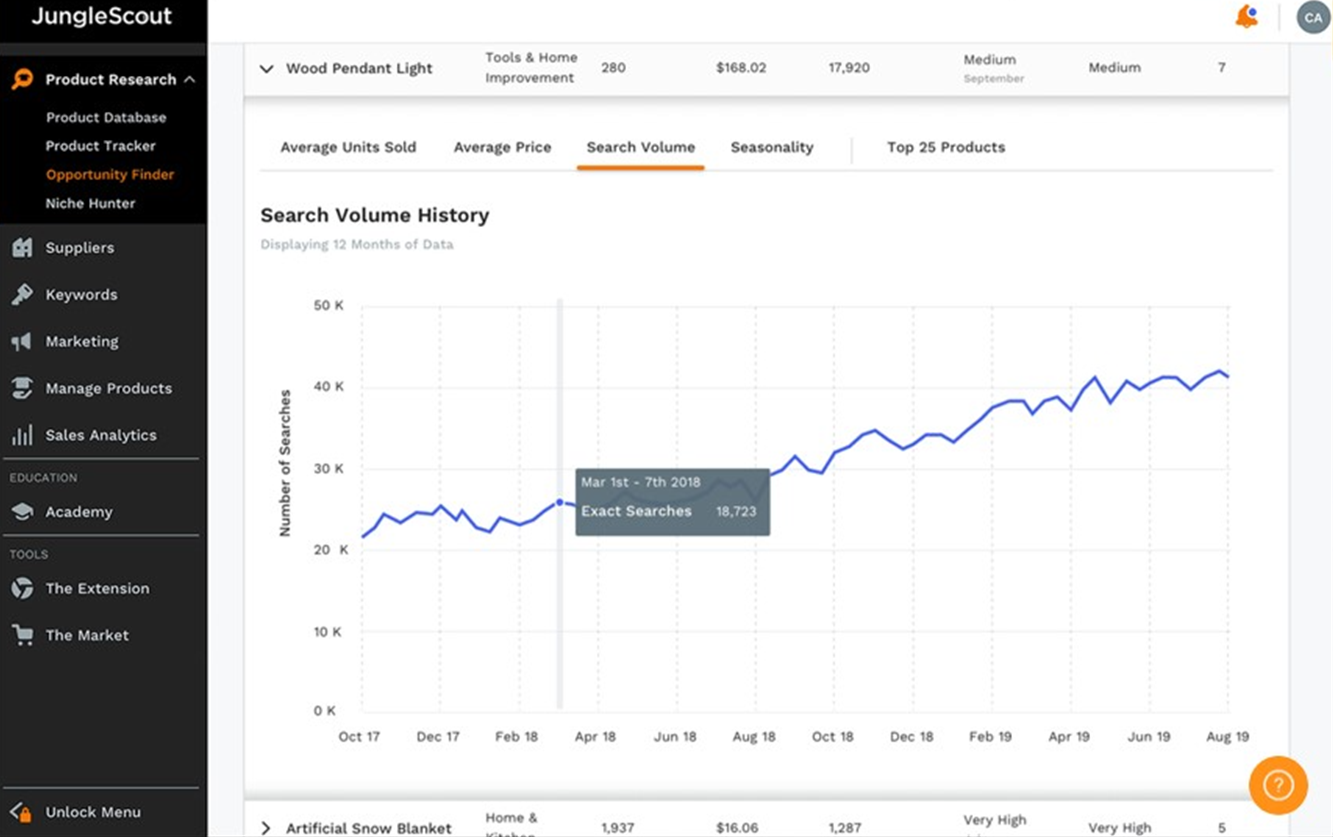Select the Suppliers factory icon
The height and width of the screenshot is (837, 1333).
coord(22,248)
